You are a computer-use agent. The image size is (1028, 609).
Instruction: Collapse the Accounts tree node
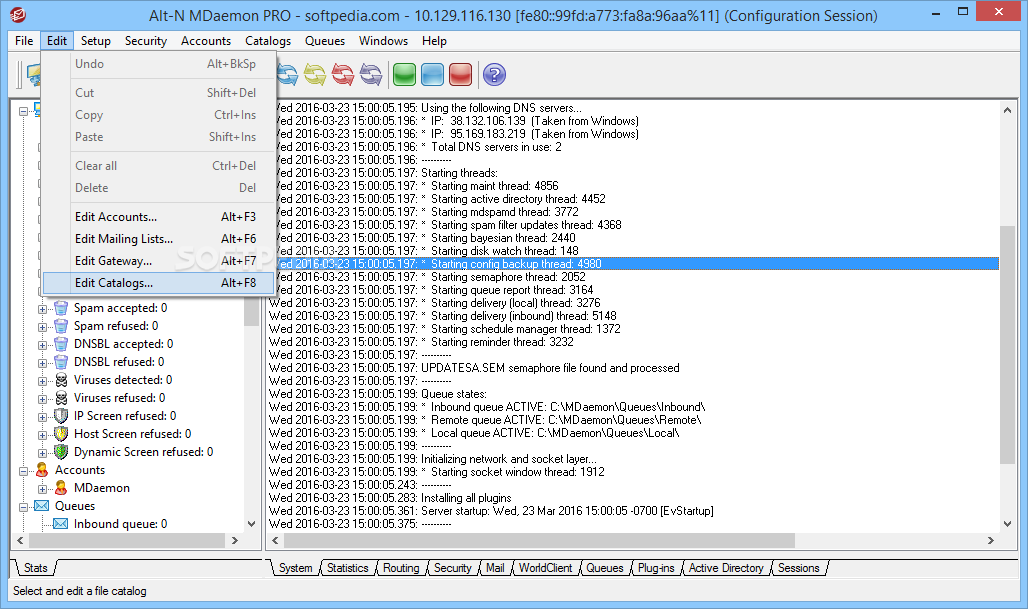(24, 471)
